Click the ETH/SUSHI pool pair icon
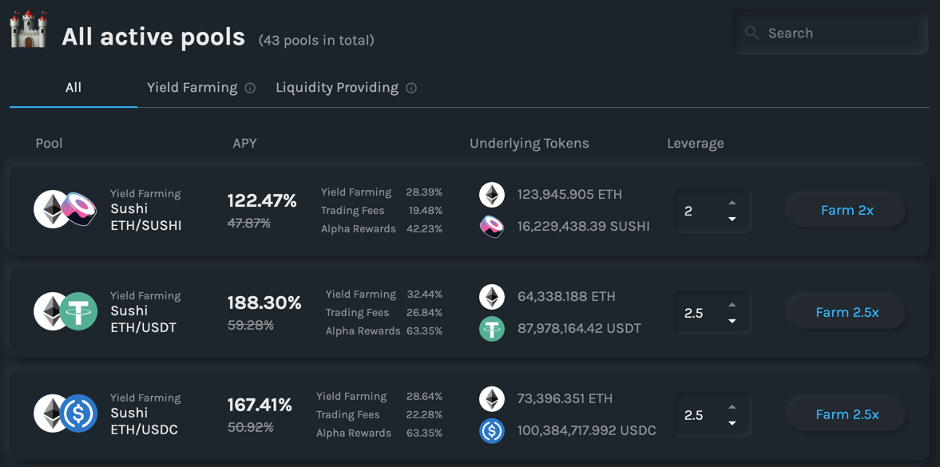This screenshot has height=468, width=941. pos(65,209)
